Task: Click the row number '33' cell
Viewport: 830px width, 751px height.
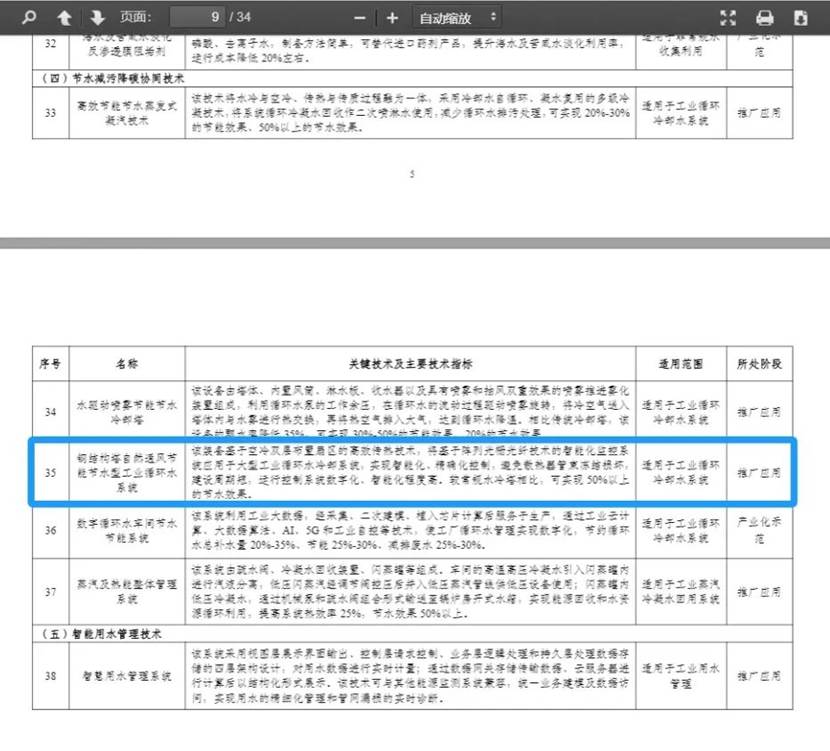Action: (x=50, y=113)
